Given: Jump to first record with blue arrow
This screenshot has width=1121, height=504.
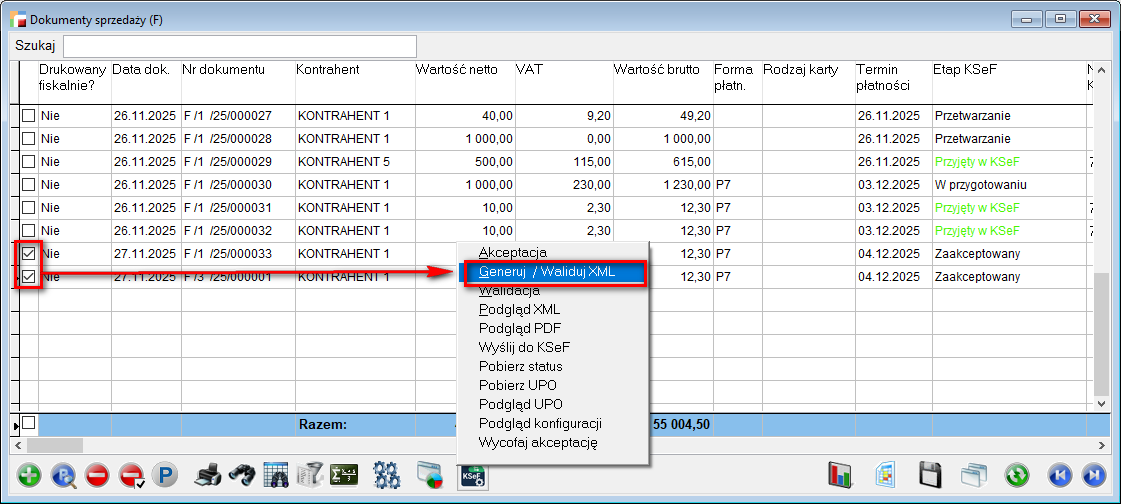Looking at the screenshot, I should [x=1059, y=476].
